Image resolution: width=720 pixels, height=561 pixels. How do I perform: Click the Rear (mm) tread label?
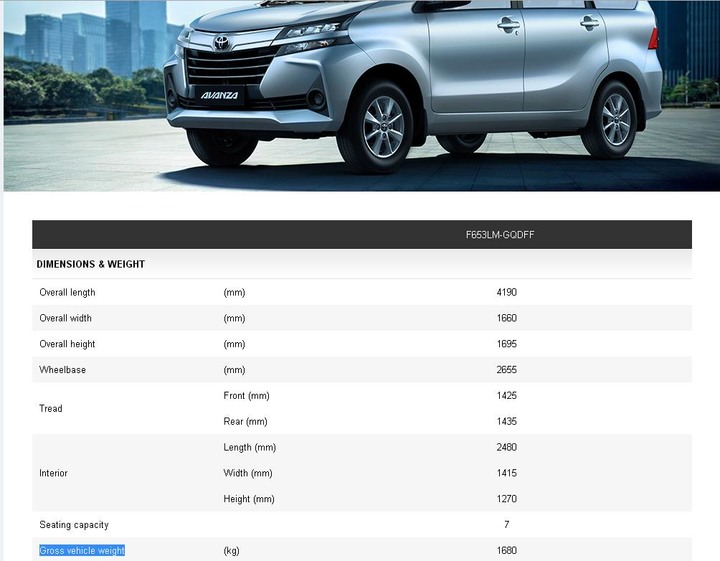245,421
